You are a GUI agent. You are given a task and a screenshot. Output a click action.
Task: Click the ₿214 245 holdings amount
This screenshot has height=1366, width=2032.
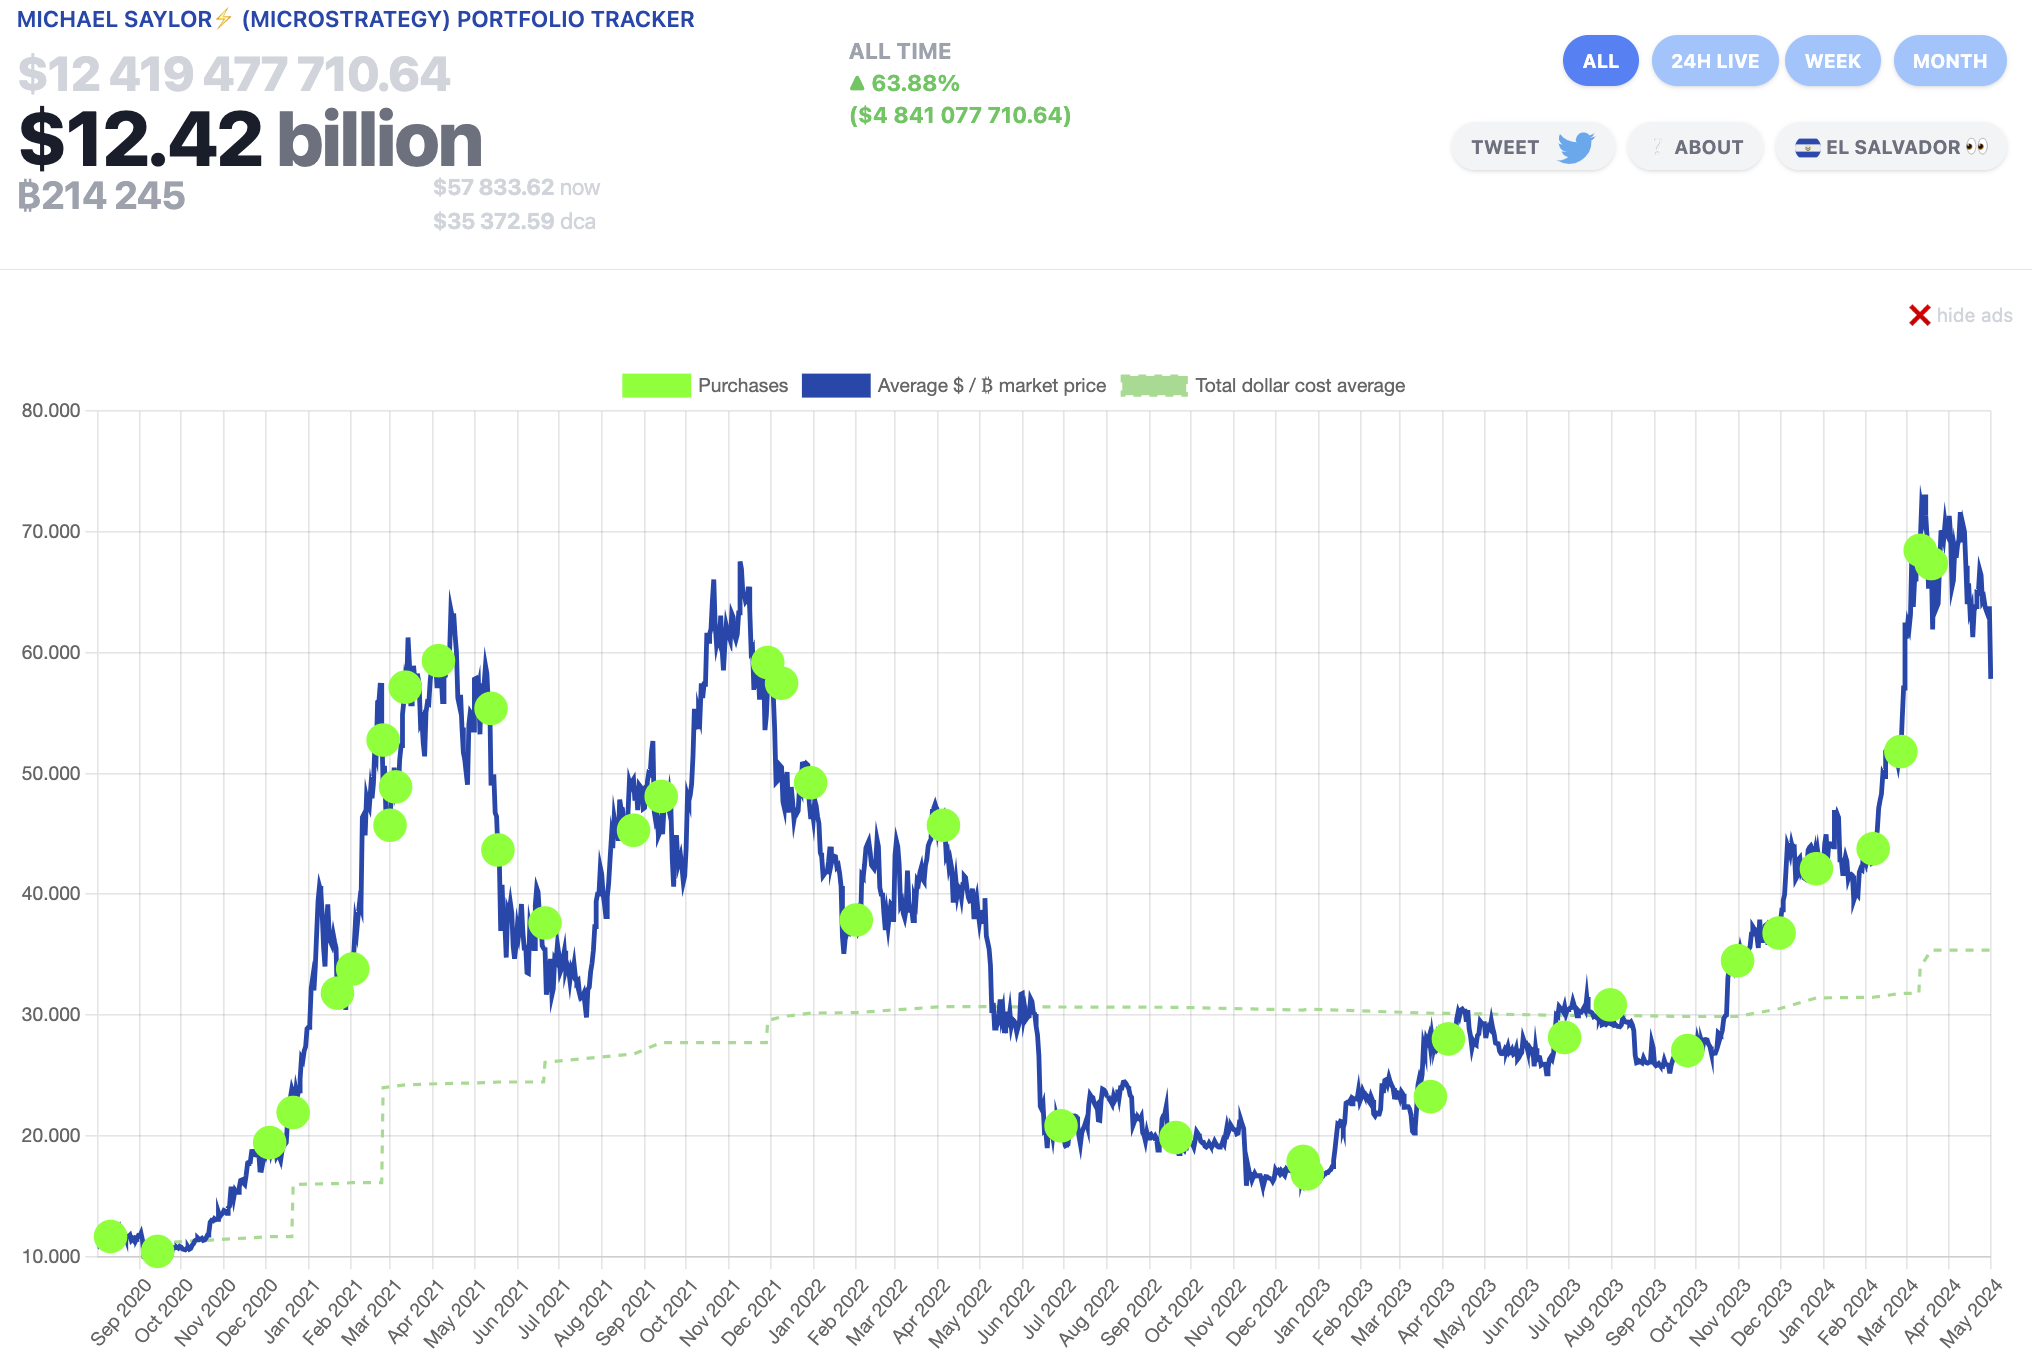pos(102,195)
